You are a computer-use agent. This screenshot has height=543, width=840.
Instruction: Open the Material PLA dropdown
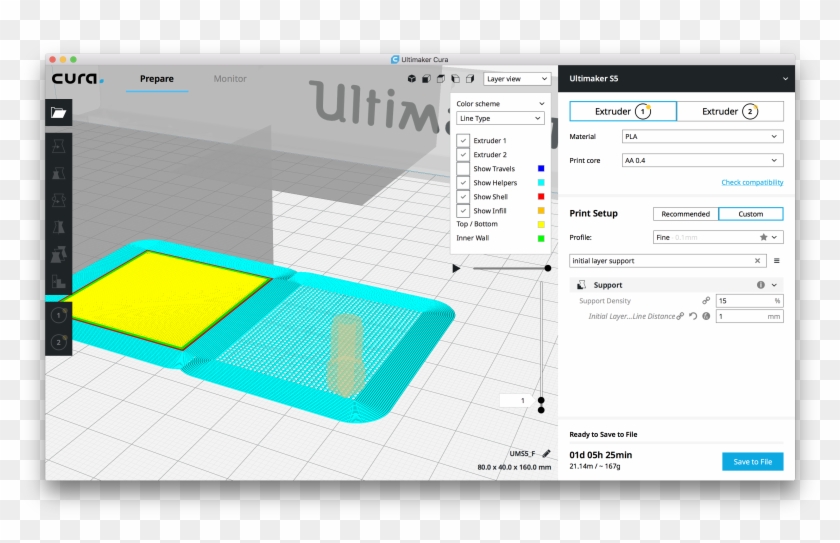[702, 137]
